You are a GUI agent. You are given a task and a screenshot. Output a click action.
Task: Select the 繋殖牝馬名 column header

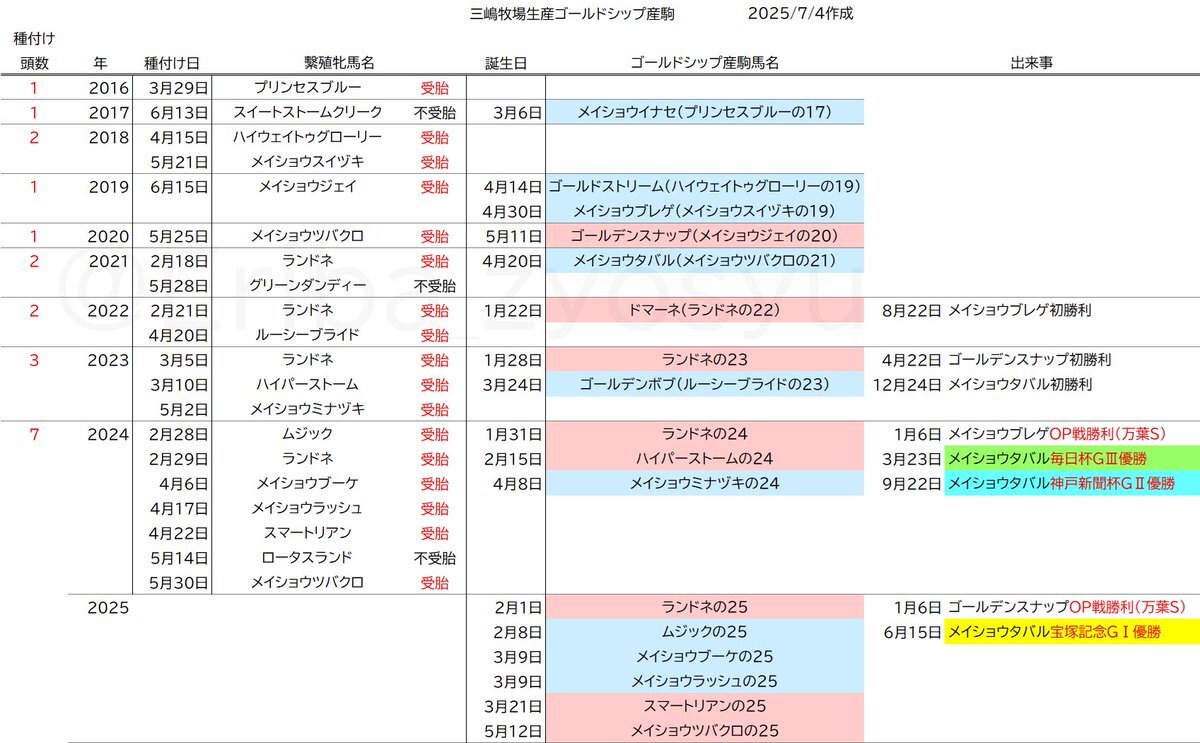(x=338, y=63)
